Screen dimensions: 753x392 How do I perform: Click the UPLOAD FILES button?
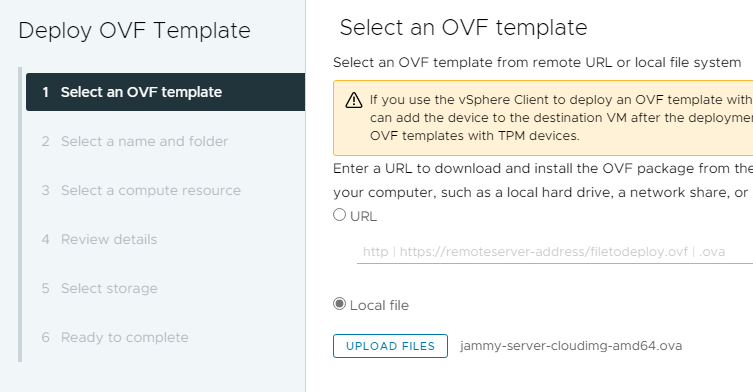[390, 346]
